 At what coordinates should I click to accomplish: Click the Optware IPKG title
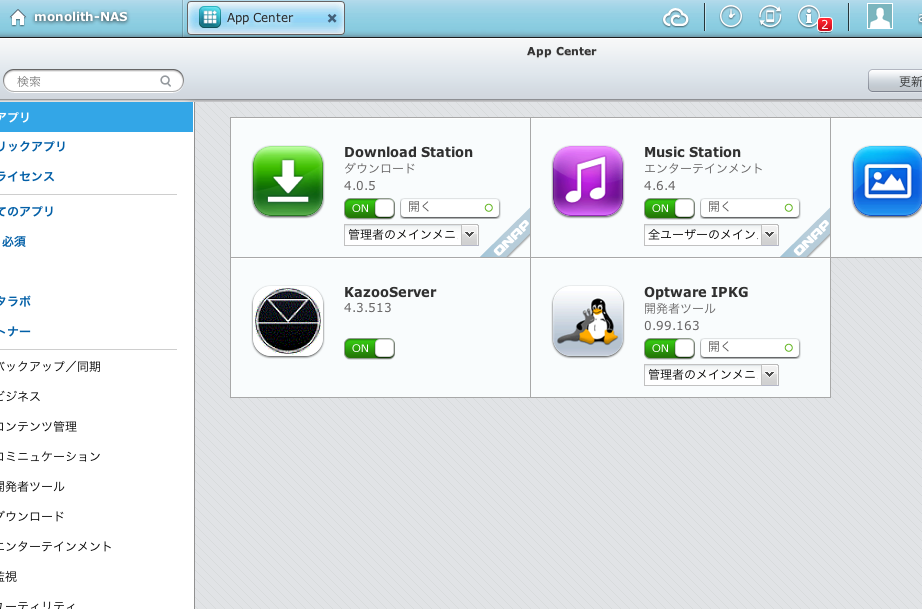point(696,292)
